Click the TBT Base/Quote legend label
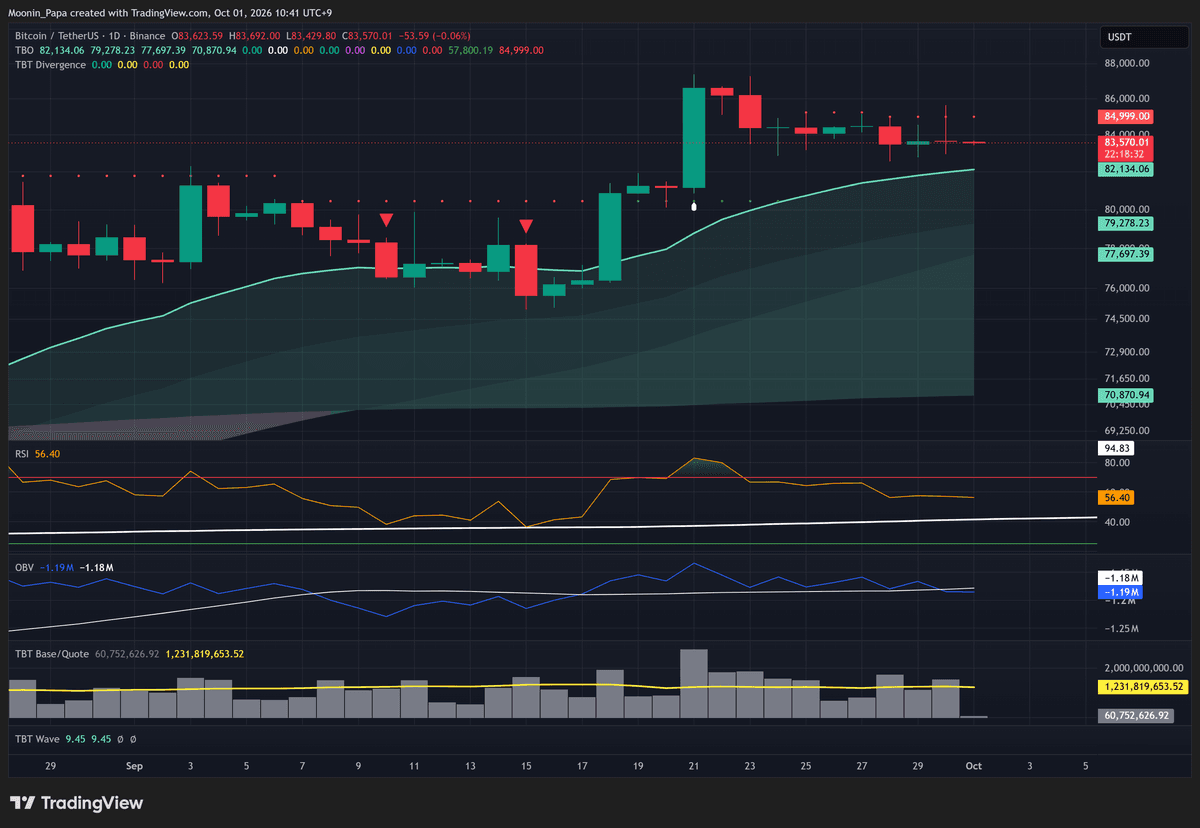Image resolution: width=1200 pixels, height=828 pixels. (52, 654)
